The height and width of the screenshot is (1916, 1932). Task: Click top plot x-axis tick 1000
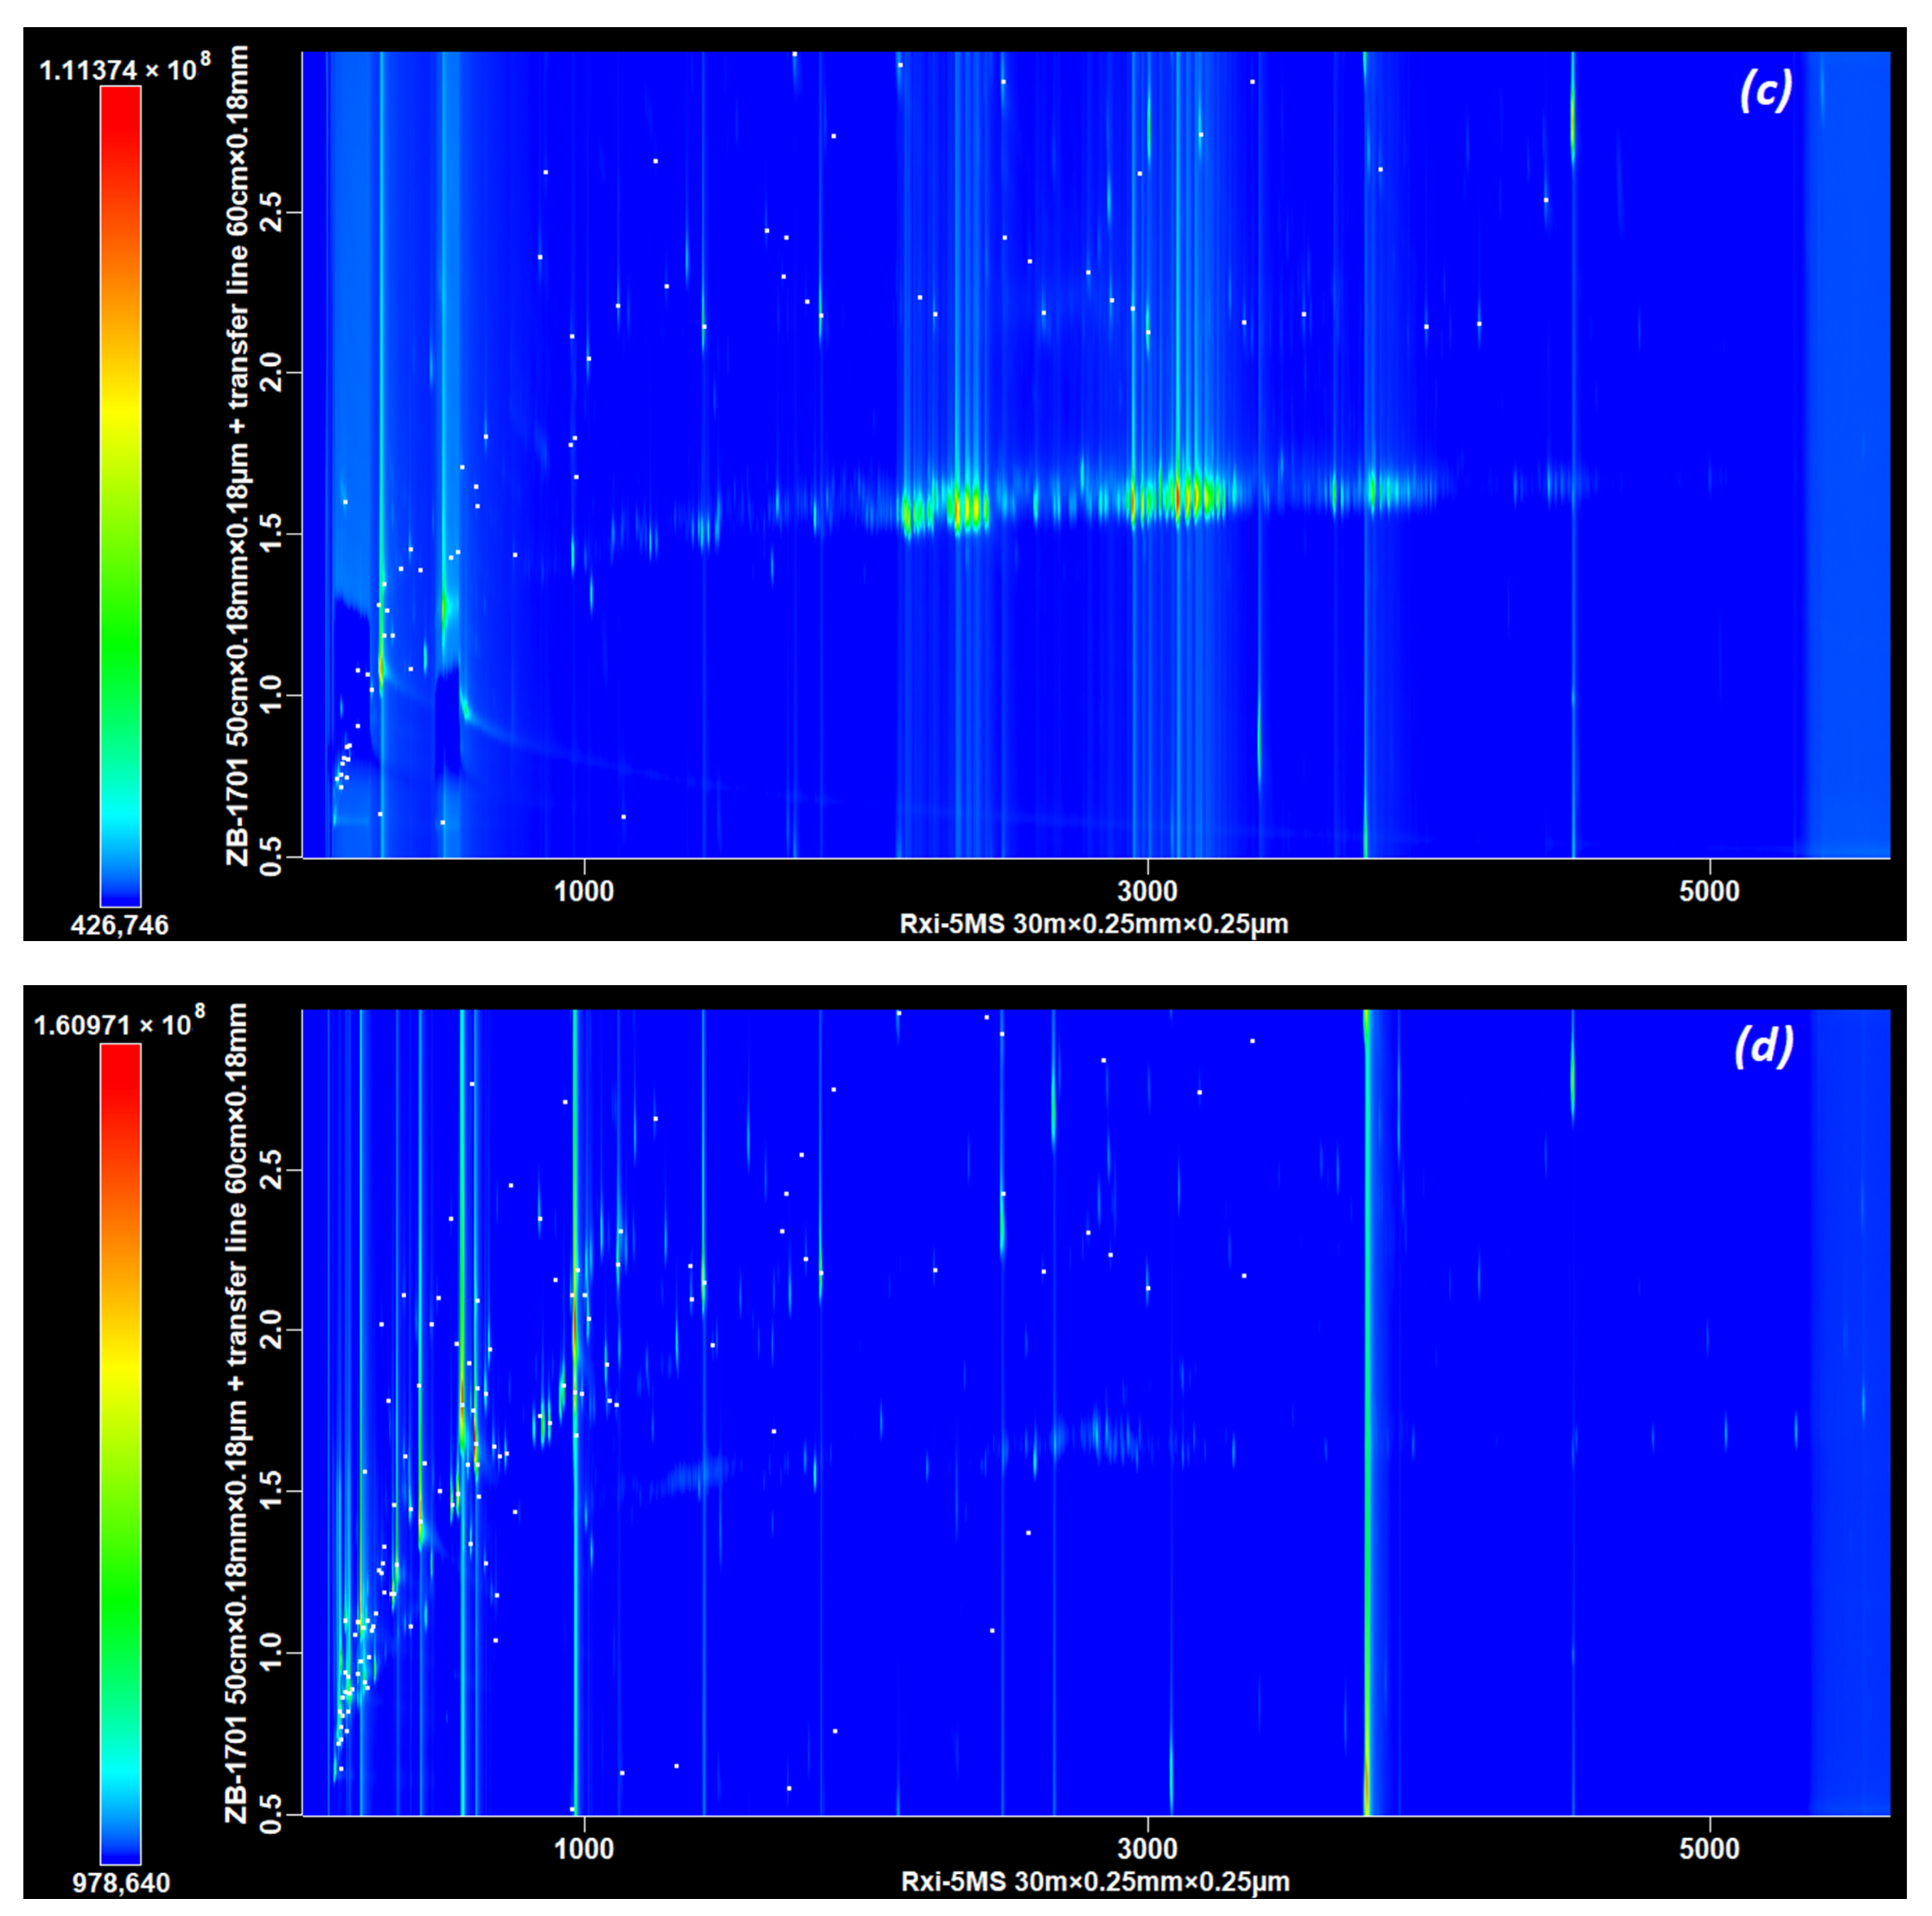pos(584,890)
